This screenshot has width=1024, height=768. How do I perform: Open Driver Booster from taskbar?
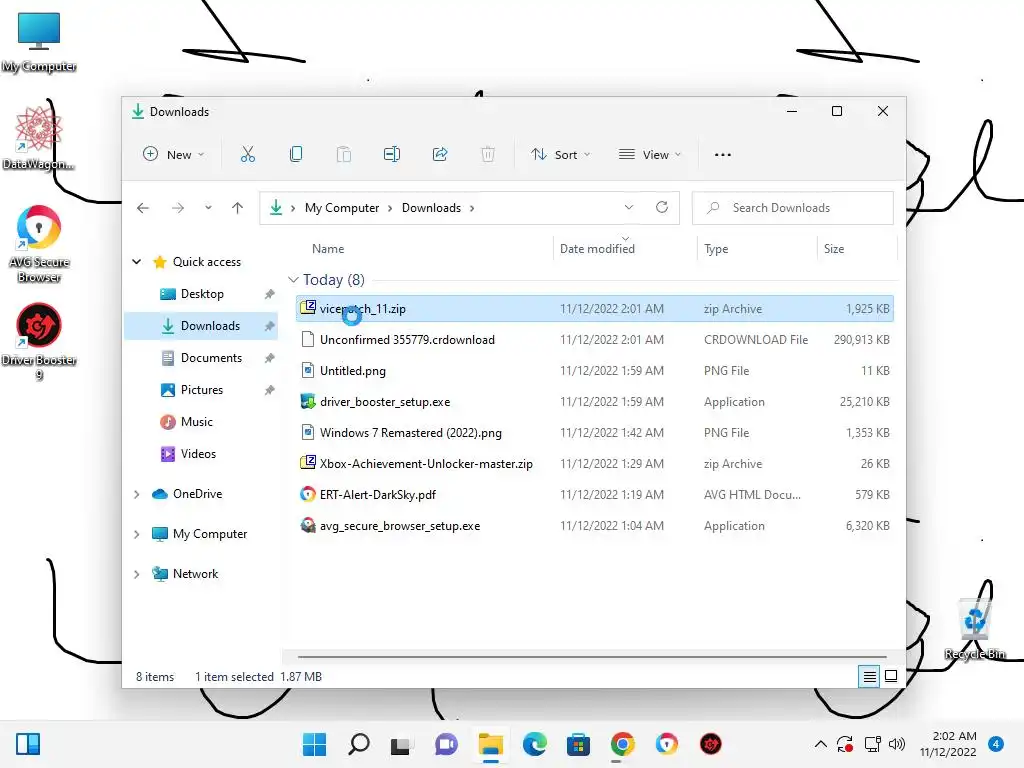(711, 744)
